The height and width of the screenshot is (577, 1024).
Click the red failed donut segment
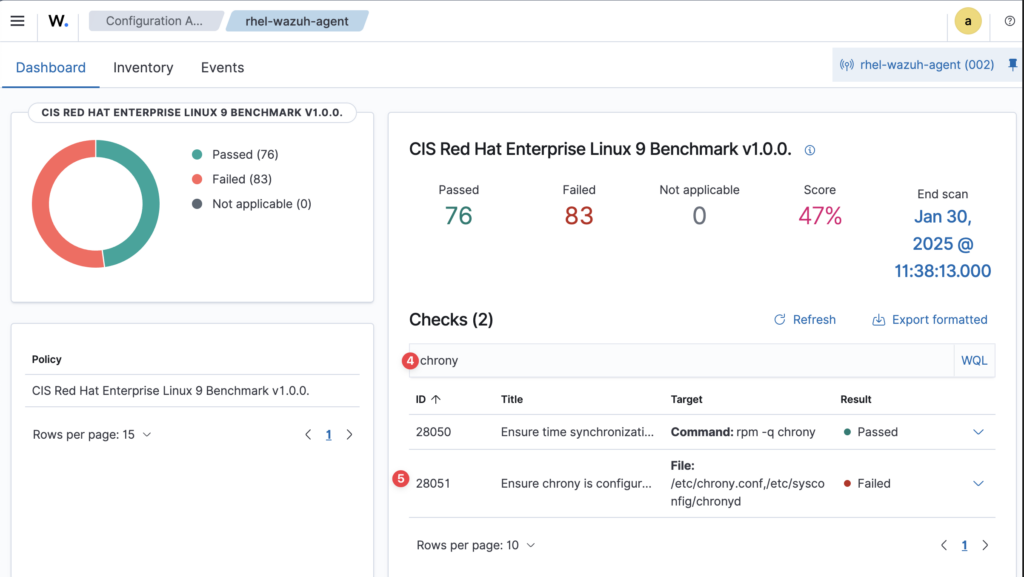(x=40, y=204)
